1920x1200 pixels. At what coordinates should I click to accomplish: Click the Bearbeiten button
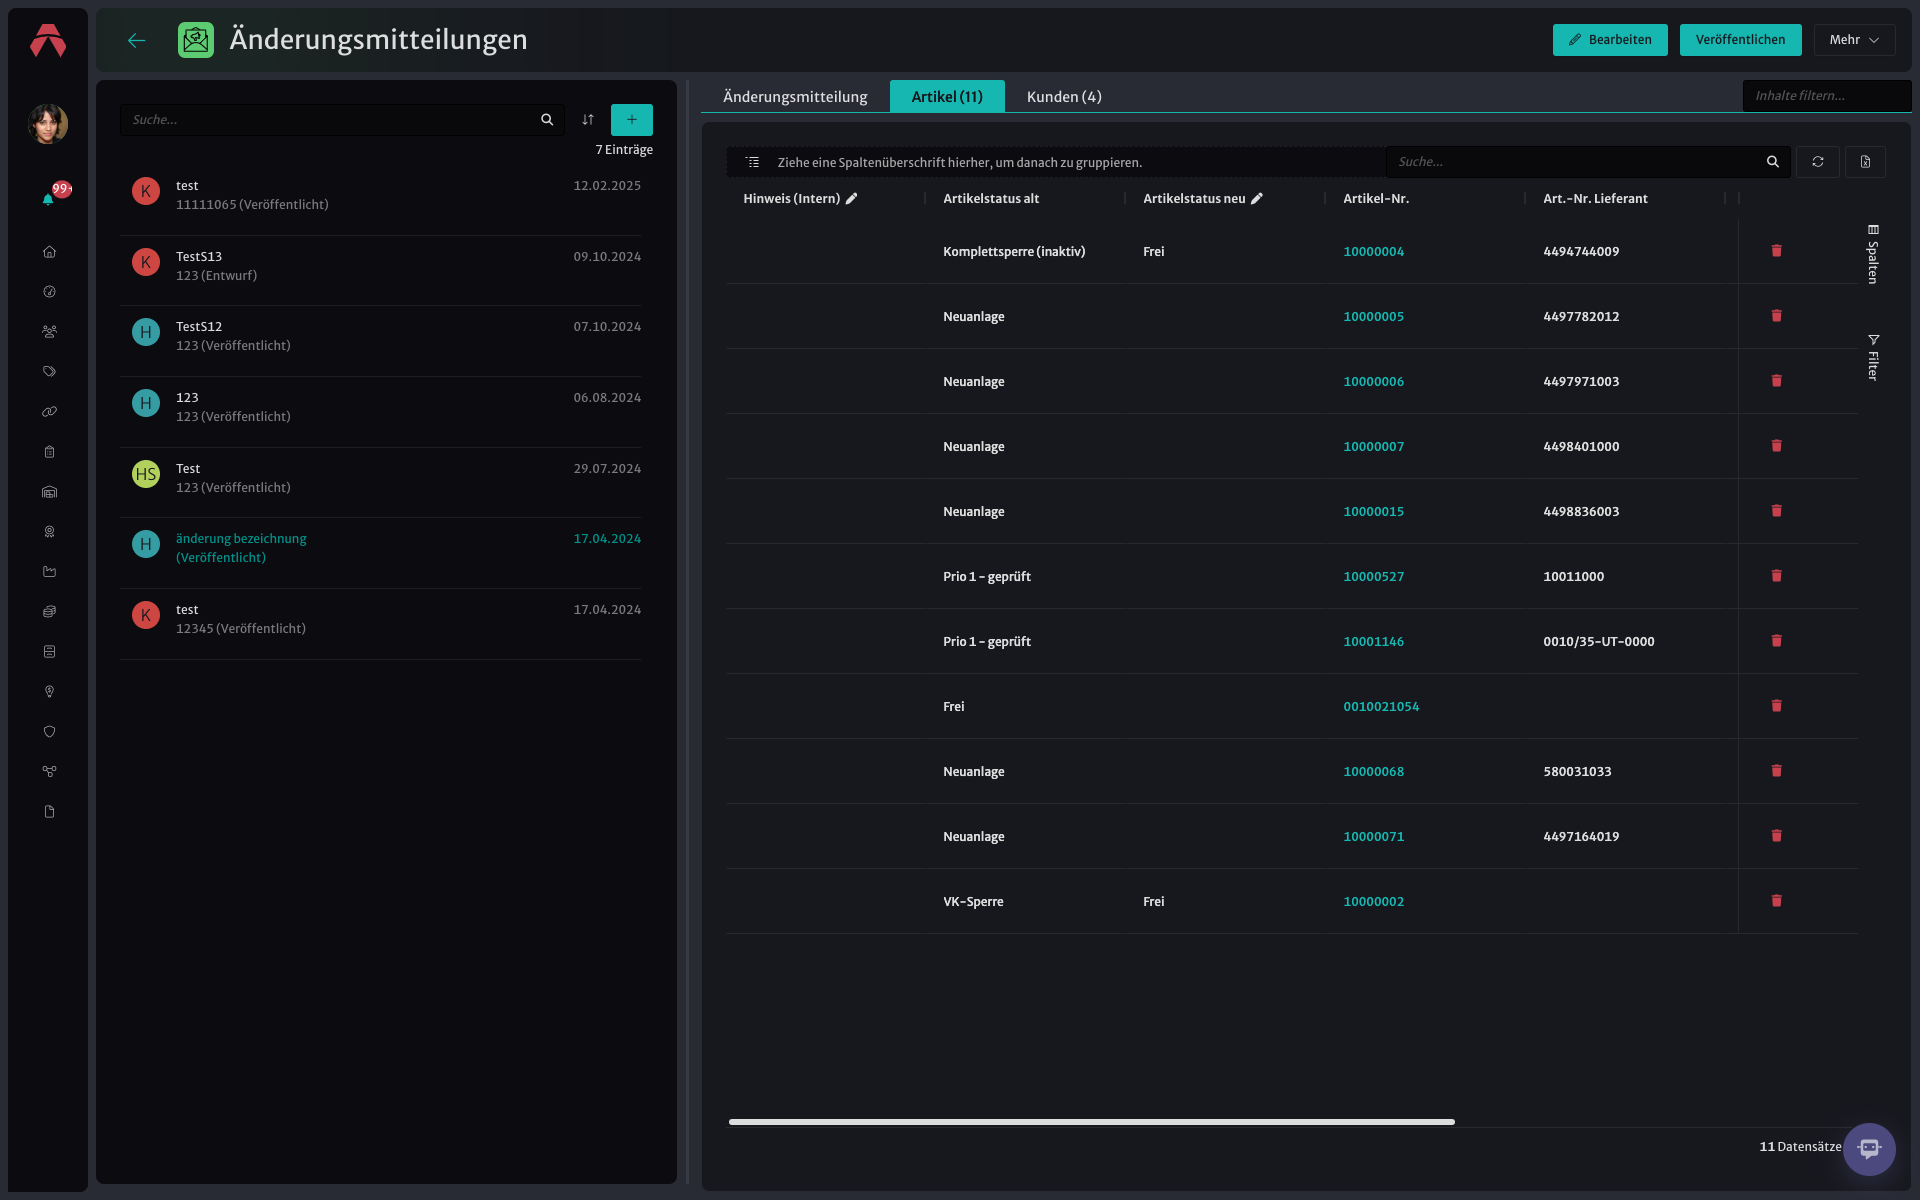[1610, 40]
